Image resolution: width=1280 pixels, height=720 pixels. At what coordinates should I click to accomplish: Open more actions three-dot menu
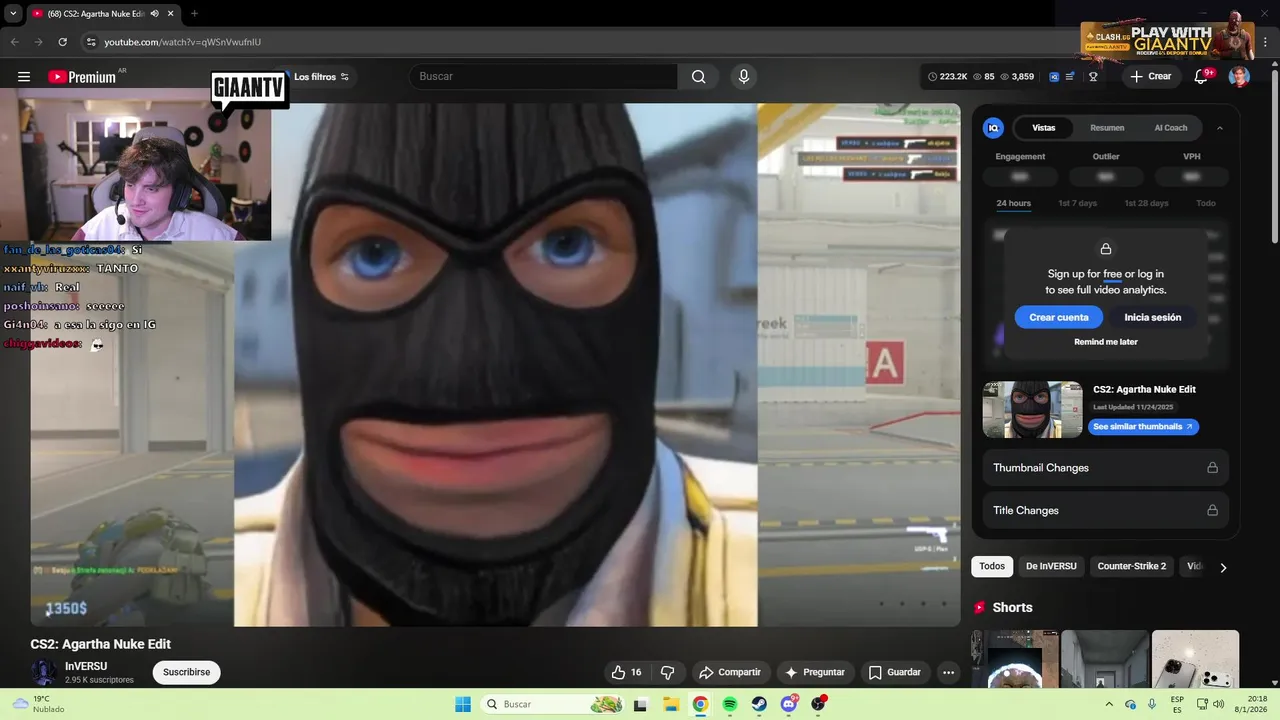point(948,672)
